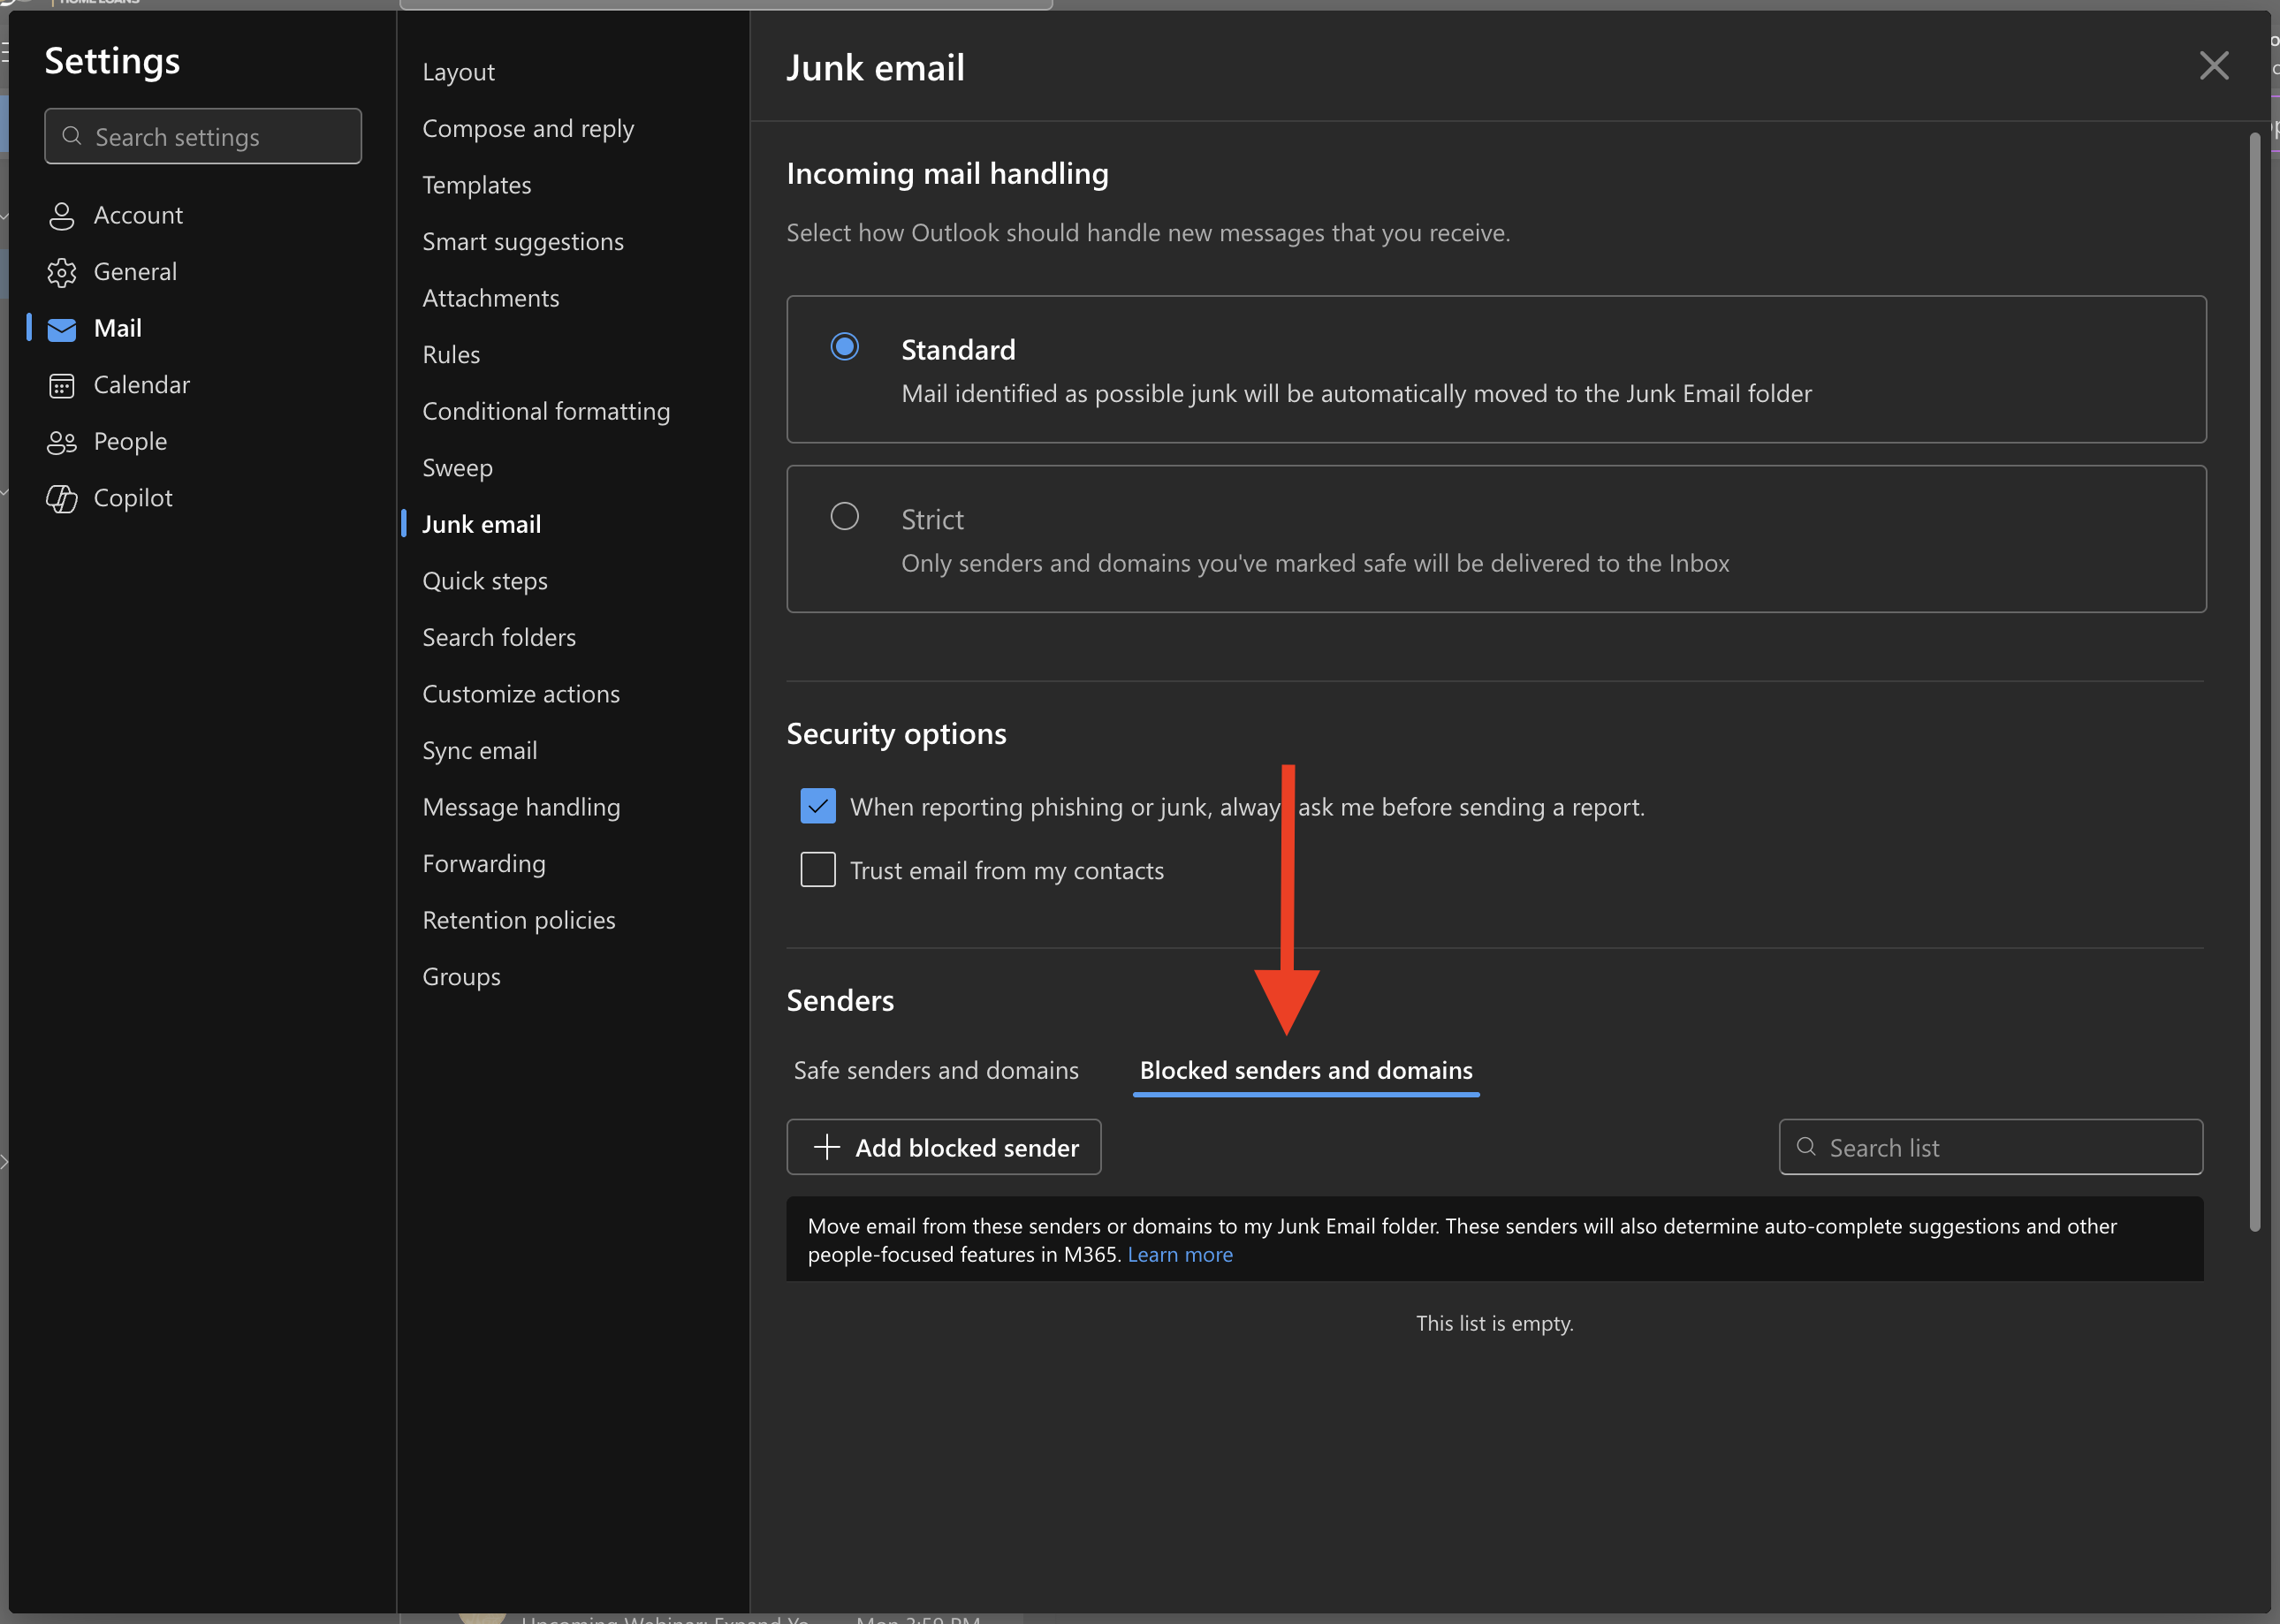2280x1624 pixels.
Task: Select the Account person icon in sidebar
Action: (62, 215)
